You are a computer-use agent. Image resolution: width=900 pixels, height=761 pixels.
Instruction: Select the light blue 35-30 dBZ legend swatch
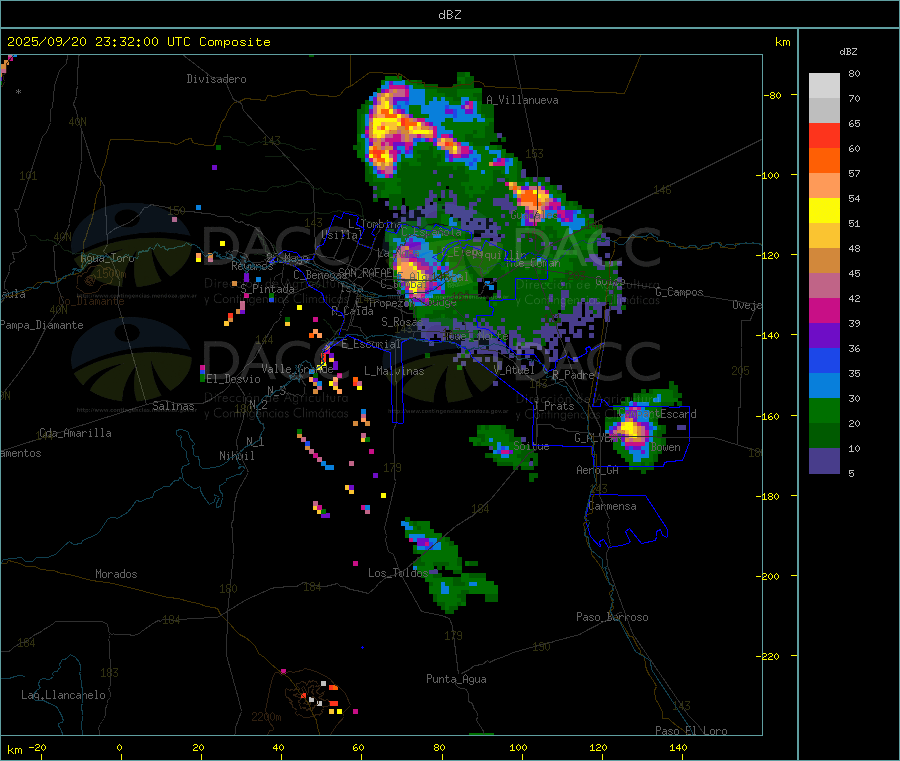point(824,386)
